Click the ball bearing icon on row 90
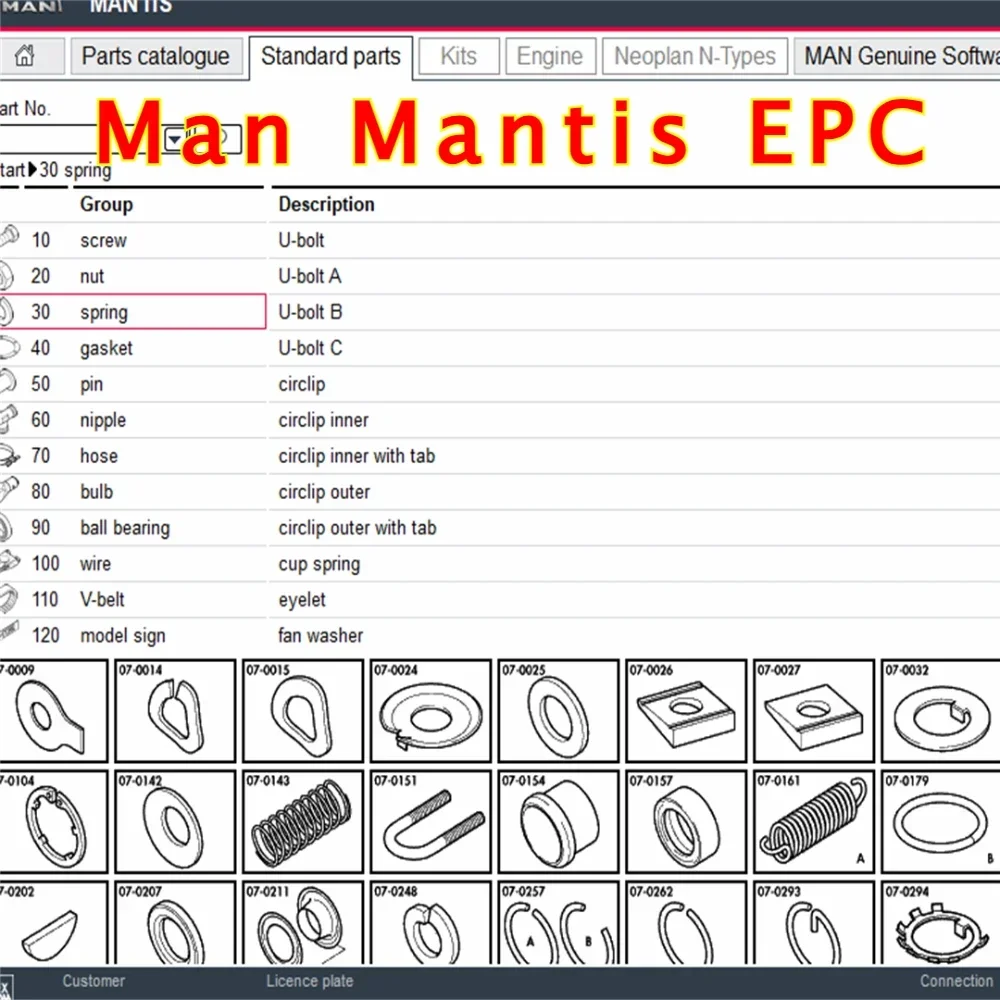 click(x=8, y=526)
